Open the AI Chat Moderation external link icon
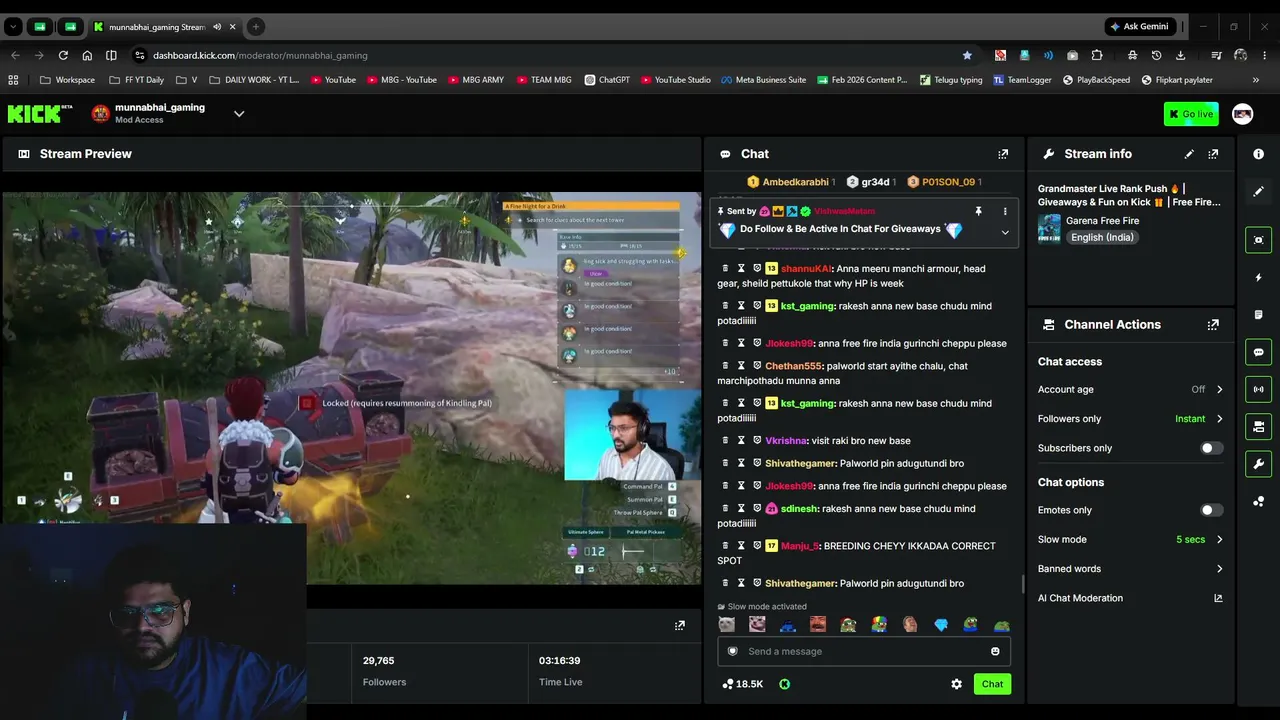 click(1218, 598)
